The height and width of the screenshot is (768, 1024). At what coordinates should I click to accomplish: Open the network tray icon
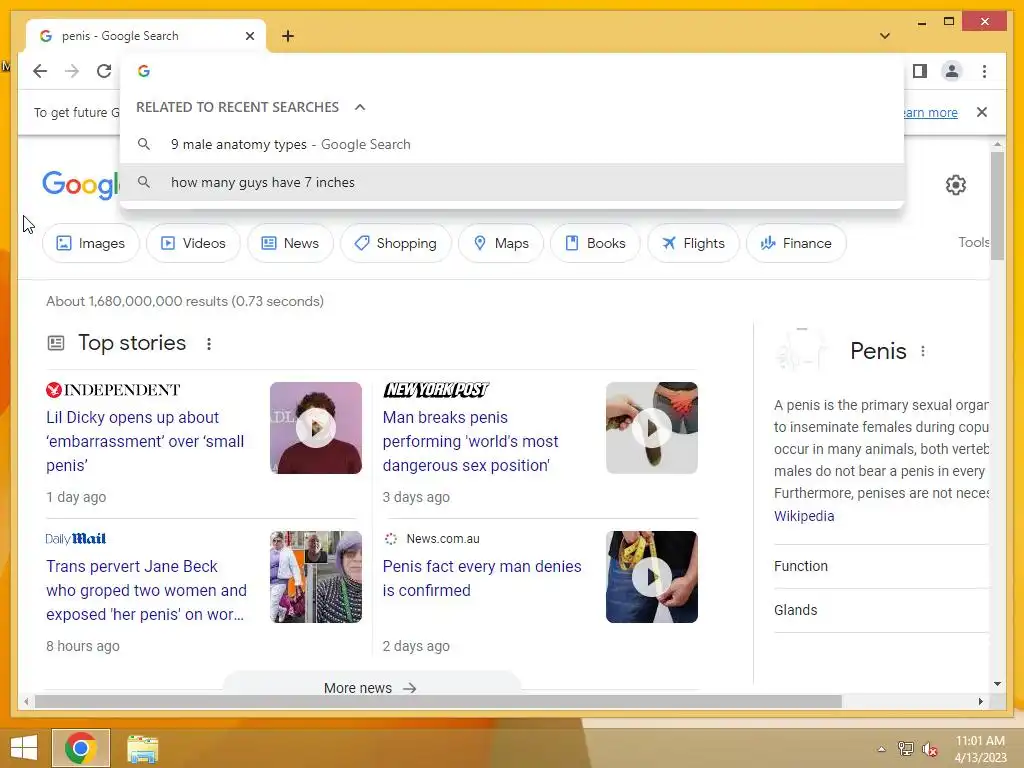pos(906,749)
